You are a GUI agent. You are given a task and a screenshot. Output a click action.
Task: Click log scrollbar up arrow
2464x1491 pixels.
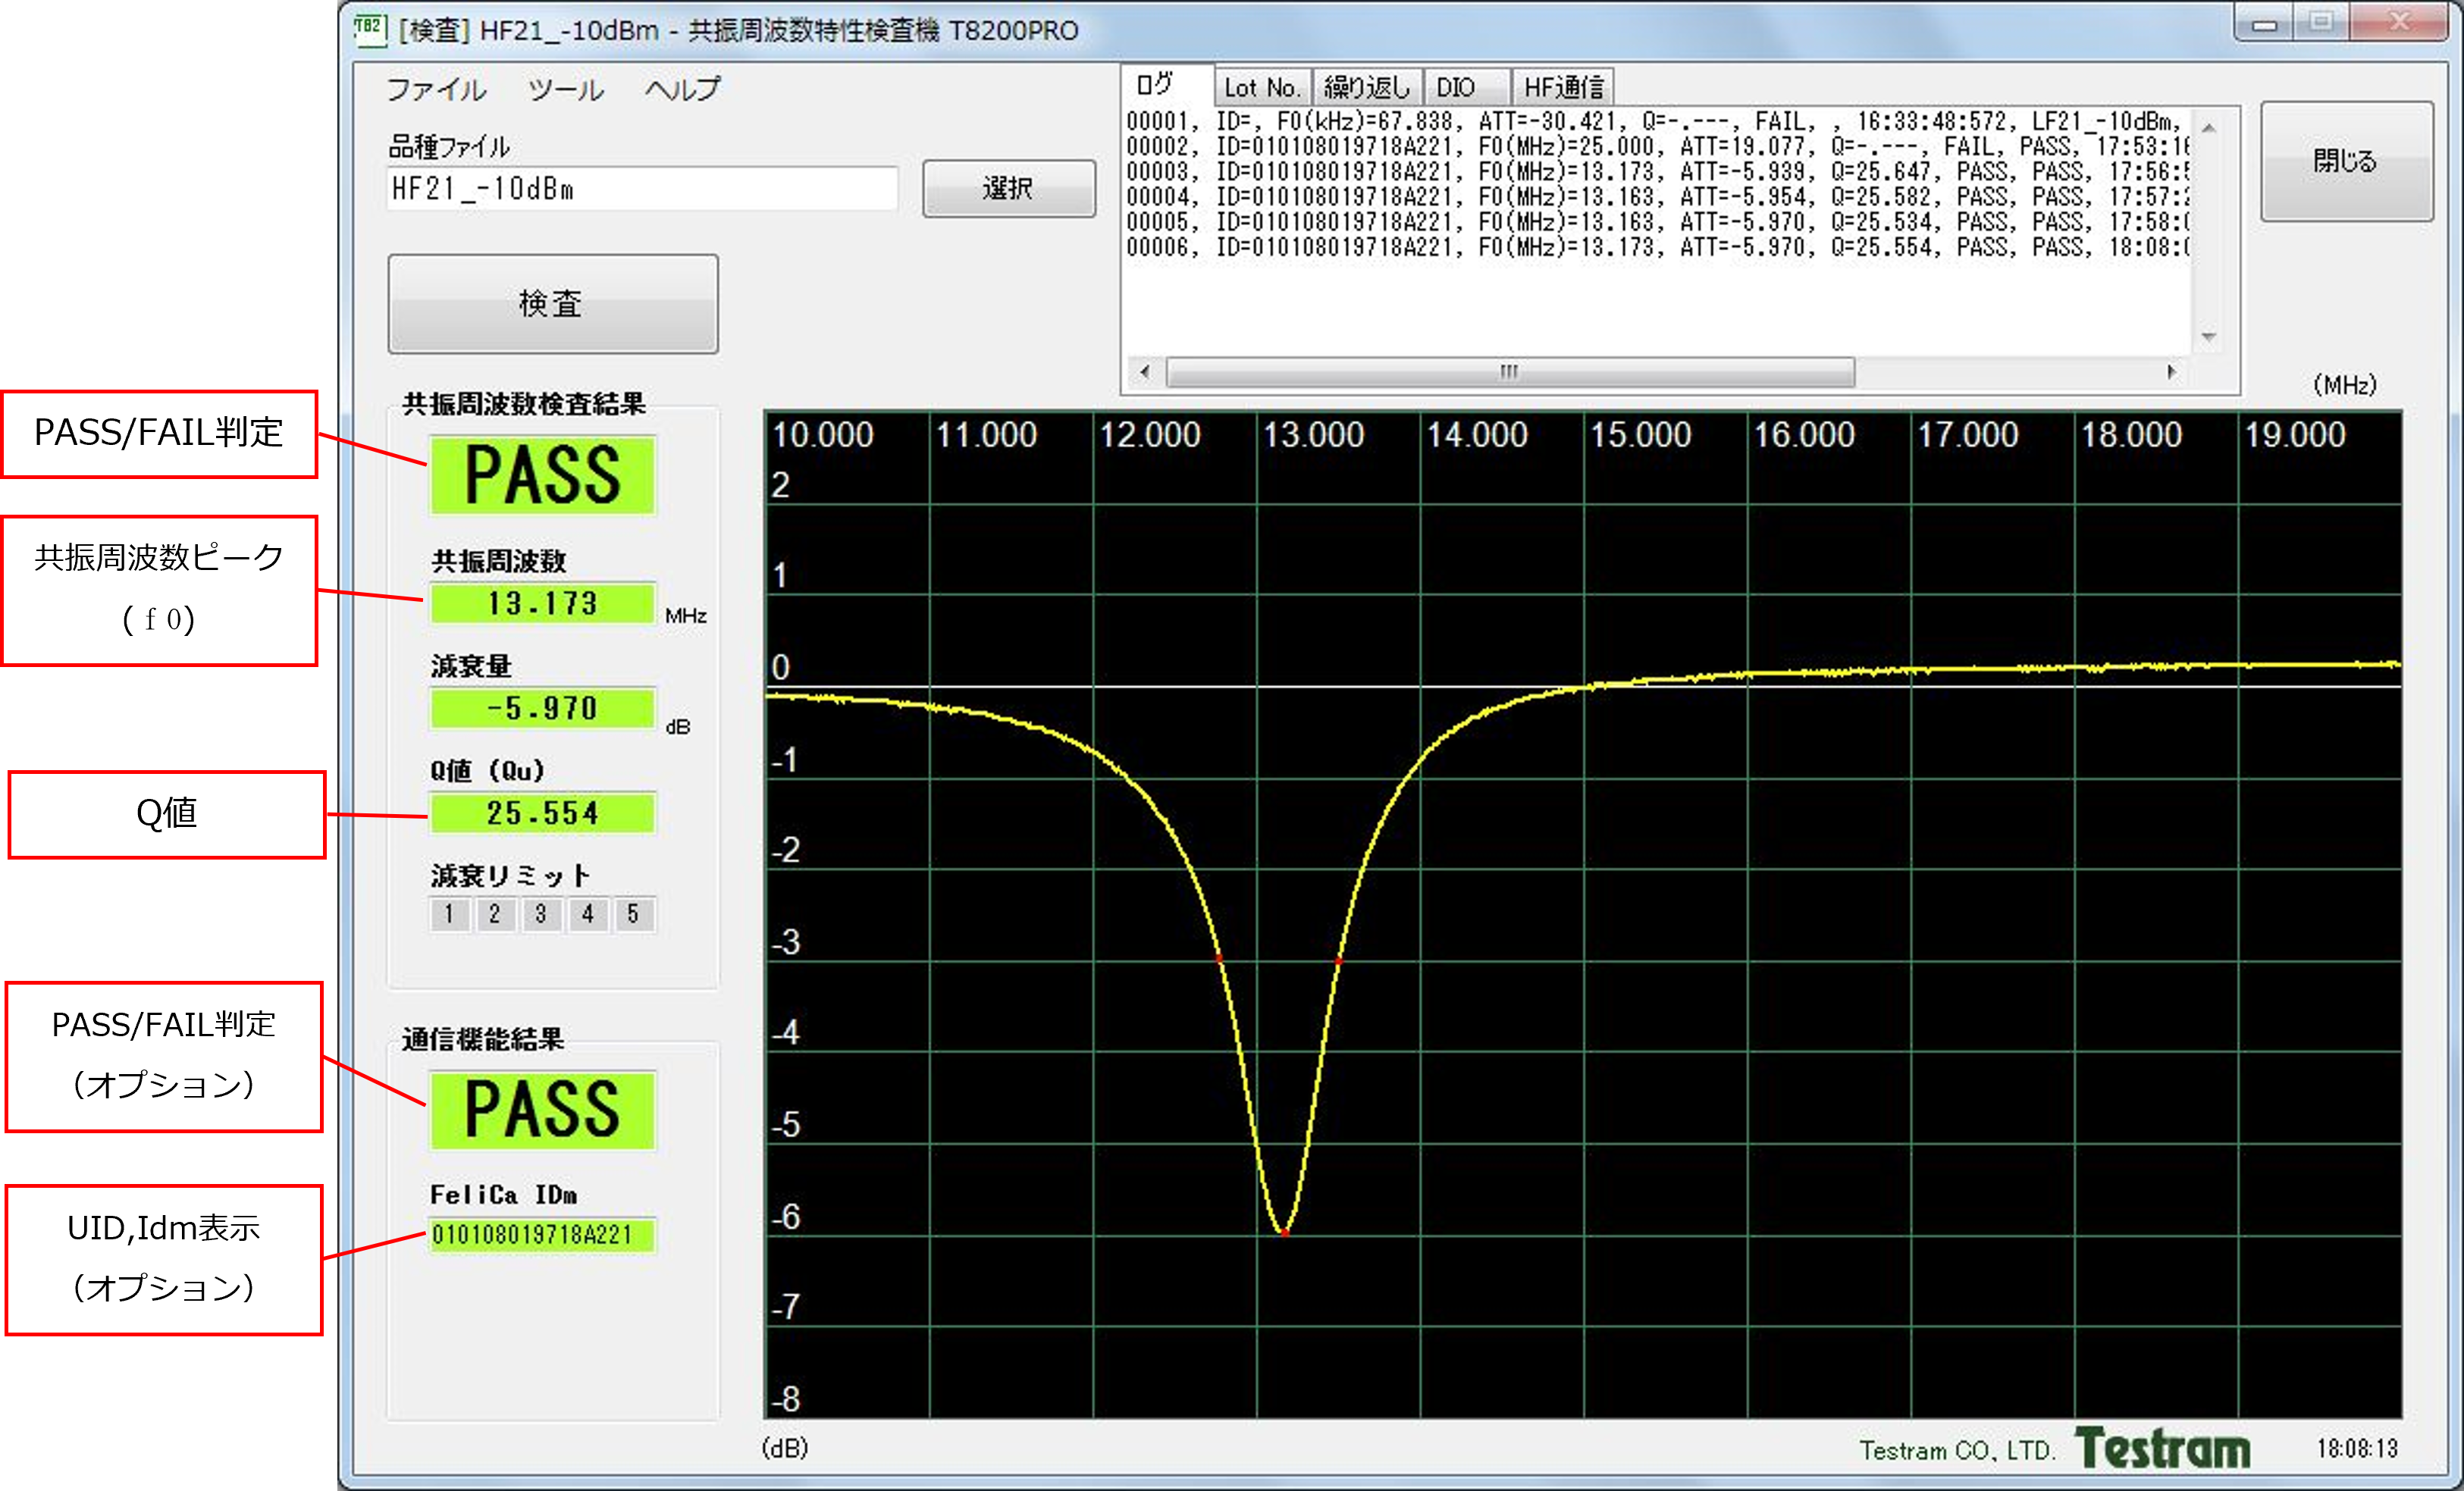pyautogui.click(x=2209, y=128)
